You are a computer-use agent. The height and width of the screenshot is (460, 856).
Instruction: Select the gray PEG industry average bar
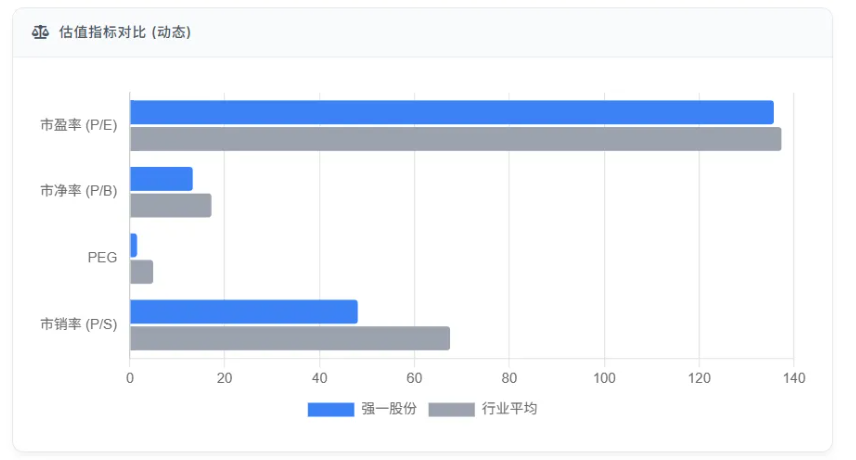click(142, 272)
